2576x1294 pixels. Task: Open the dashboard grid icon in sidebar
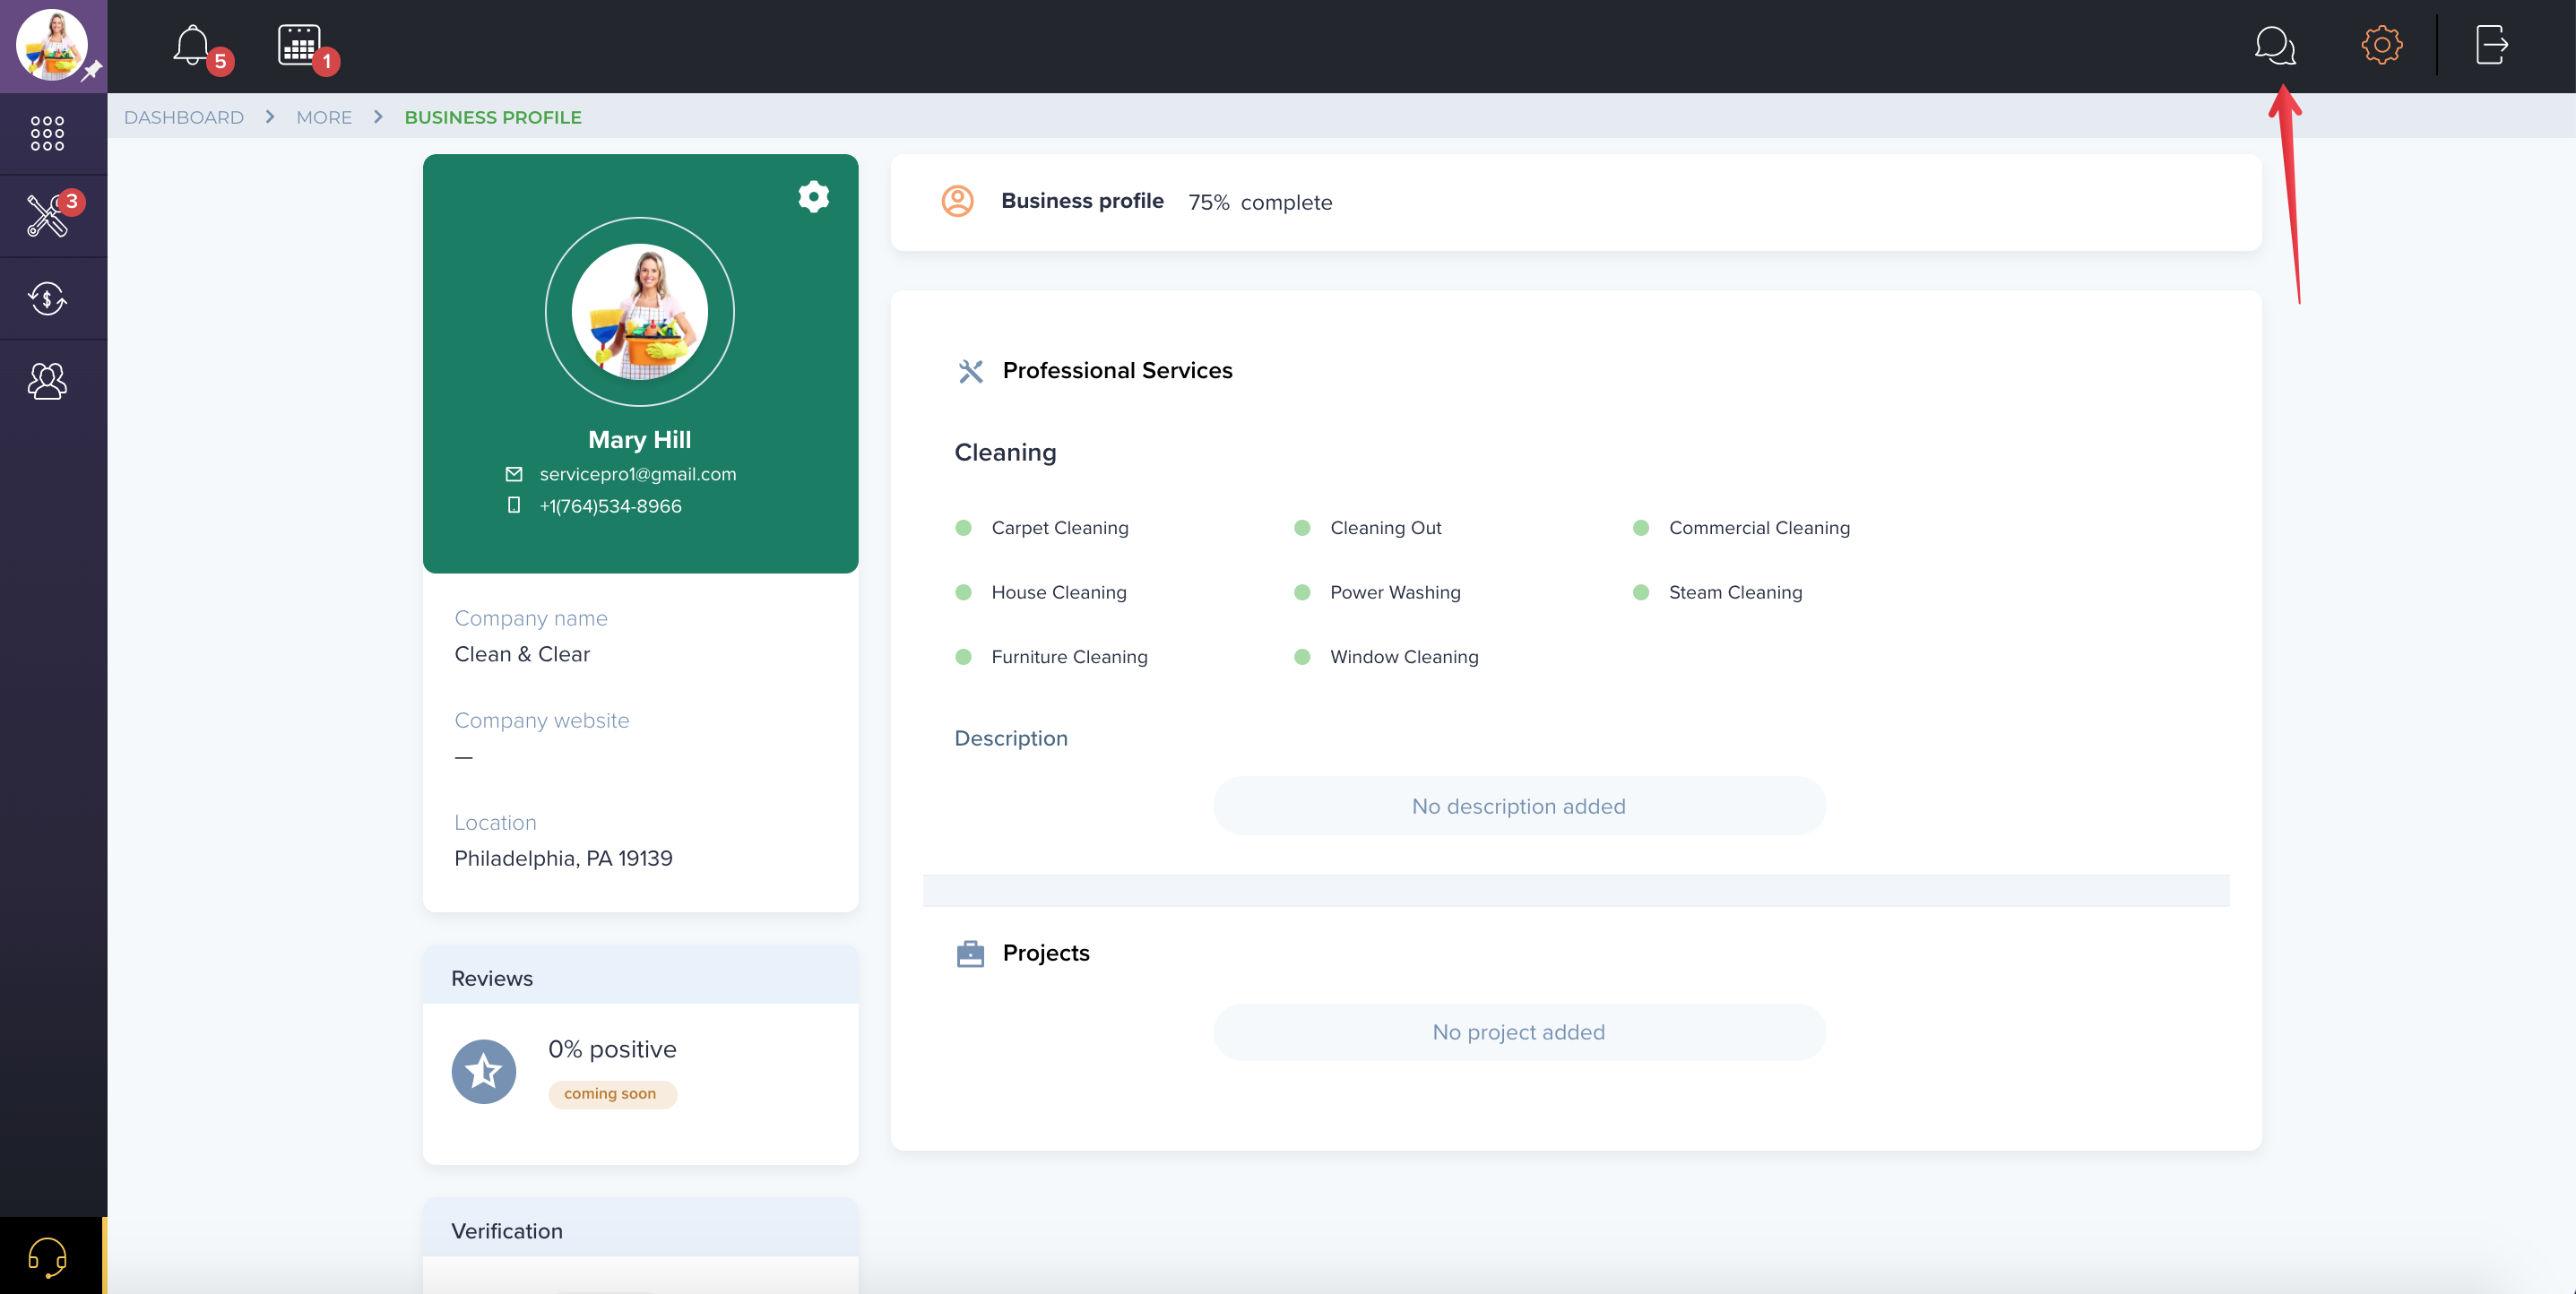click(47, 133)
